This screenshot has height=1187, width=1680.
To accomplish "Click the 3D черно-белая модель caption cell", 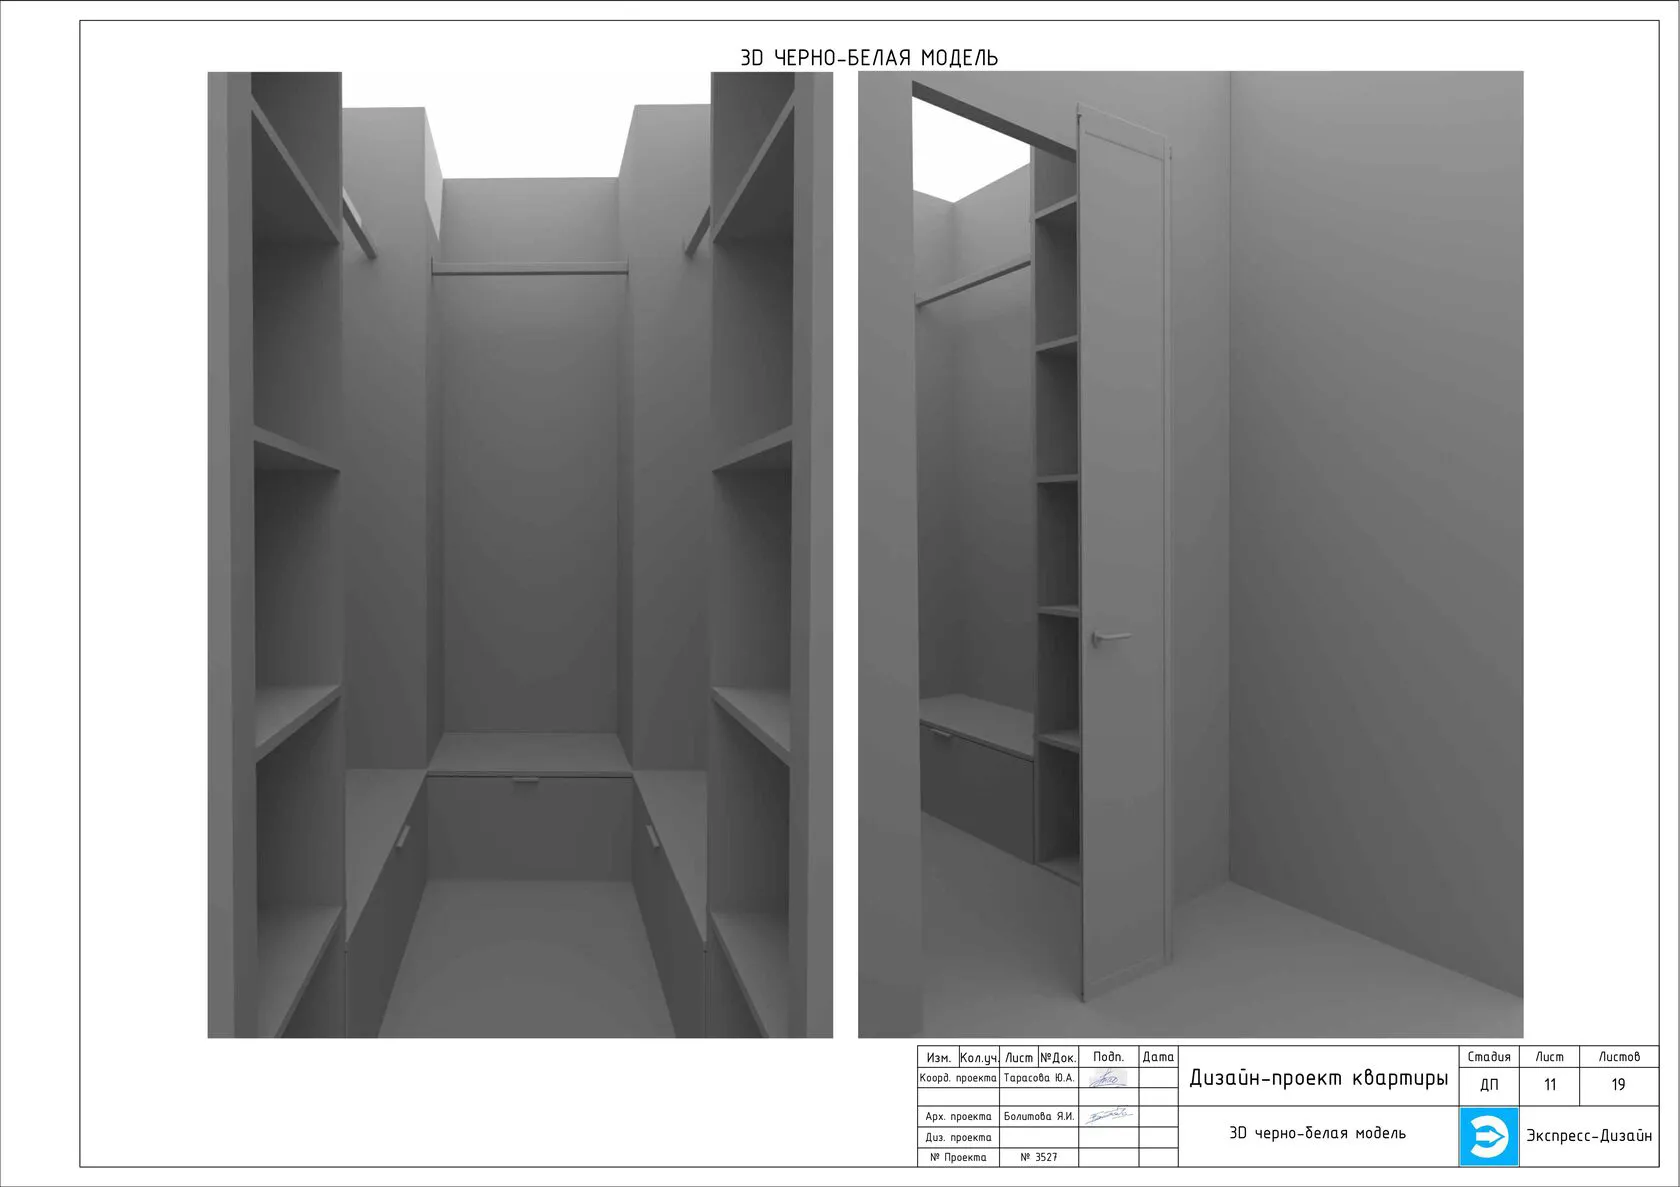I will point(1317,1133).
